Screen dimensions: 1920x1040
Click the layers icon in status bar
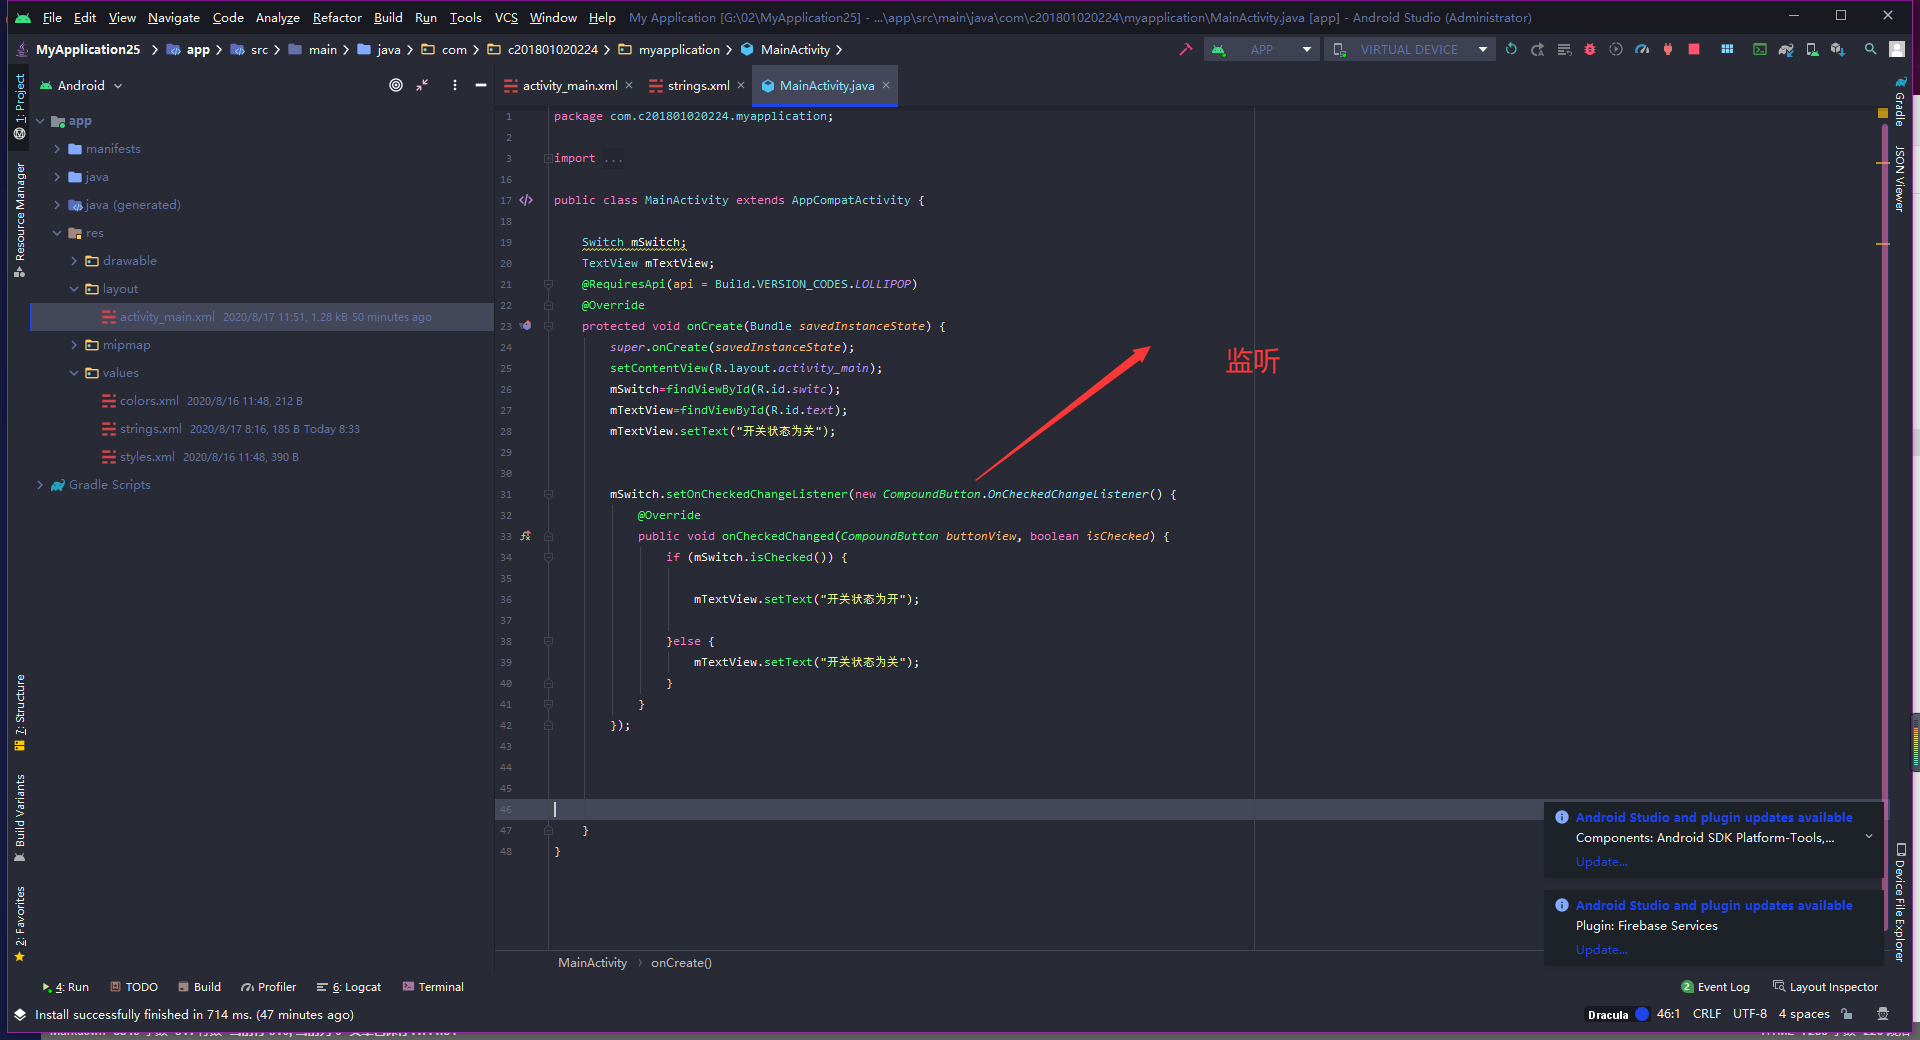[x=20, y=1014]
